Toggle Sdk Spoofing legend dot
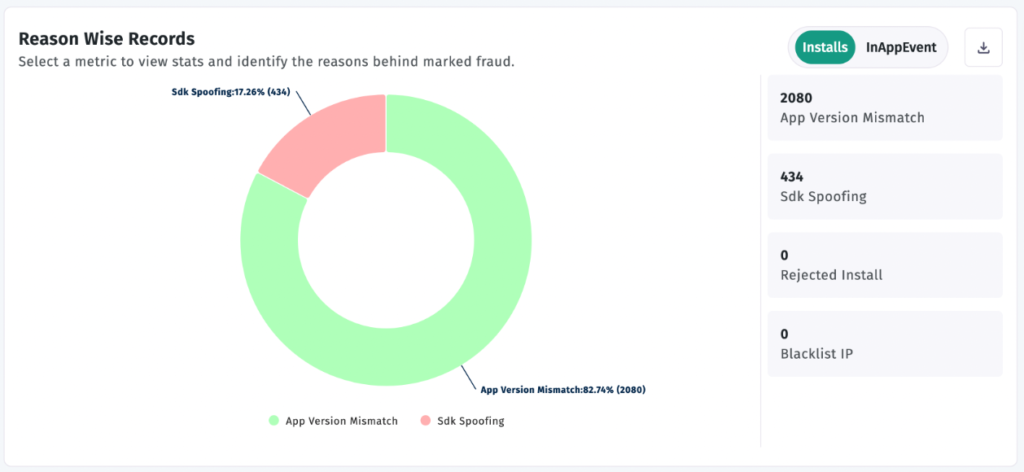 click(423, 421)
